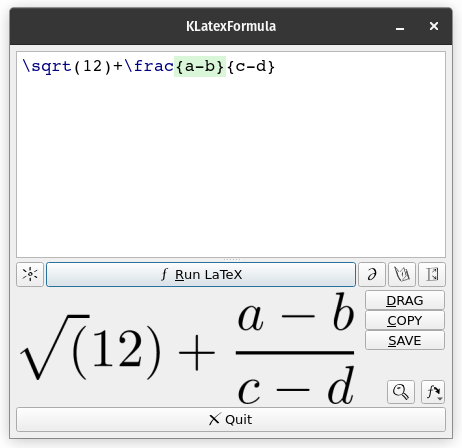
Task: Click the highlighted {a-b} text
Action: point(200,66)
